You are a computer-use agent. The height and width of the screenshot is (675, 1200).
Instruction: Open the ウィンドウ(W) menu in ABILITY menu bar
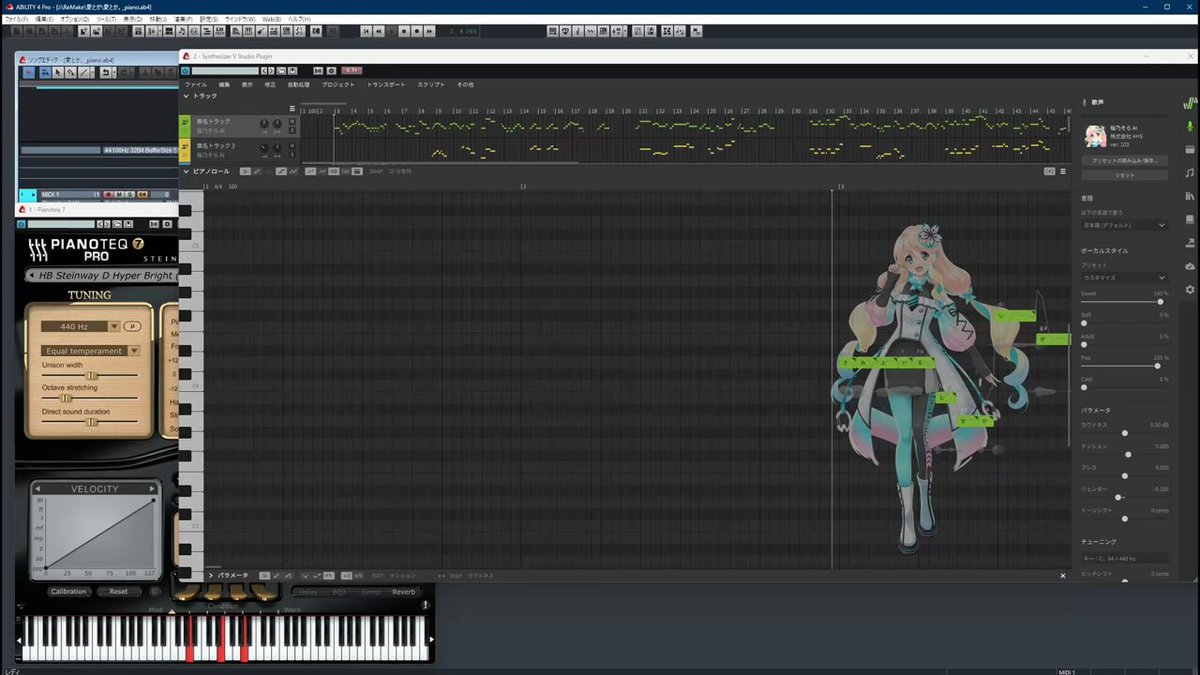(x=239, y=19)
